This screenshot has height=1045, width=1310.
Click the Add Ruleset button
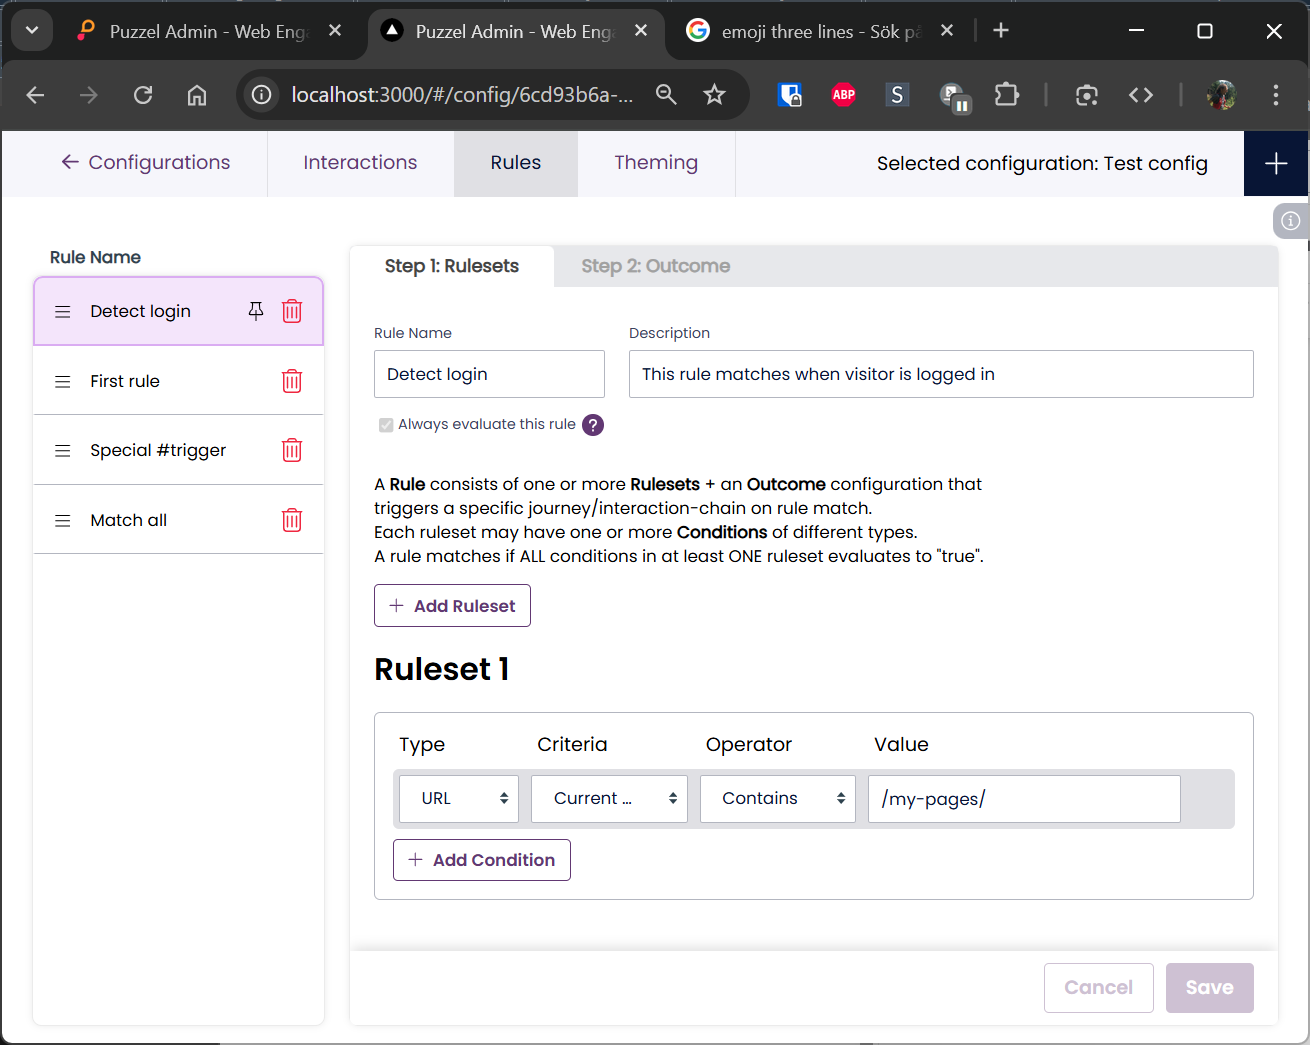[x=452, y=606]
